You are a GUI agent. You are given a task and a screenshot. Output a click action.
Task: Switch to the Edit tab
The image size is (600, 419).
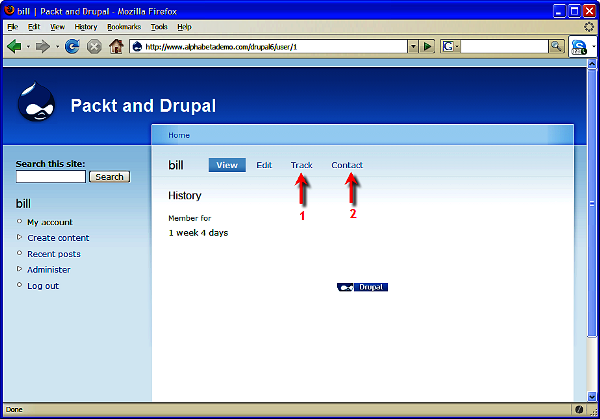click(x=264, y=165)
